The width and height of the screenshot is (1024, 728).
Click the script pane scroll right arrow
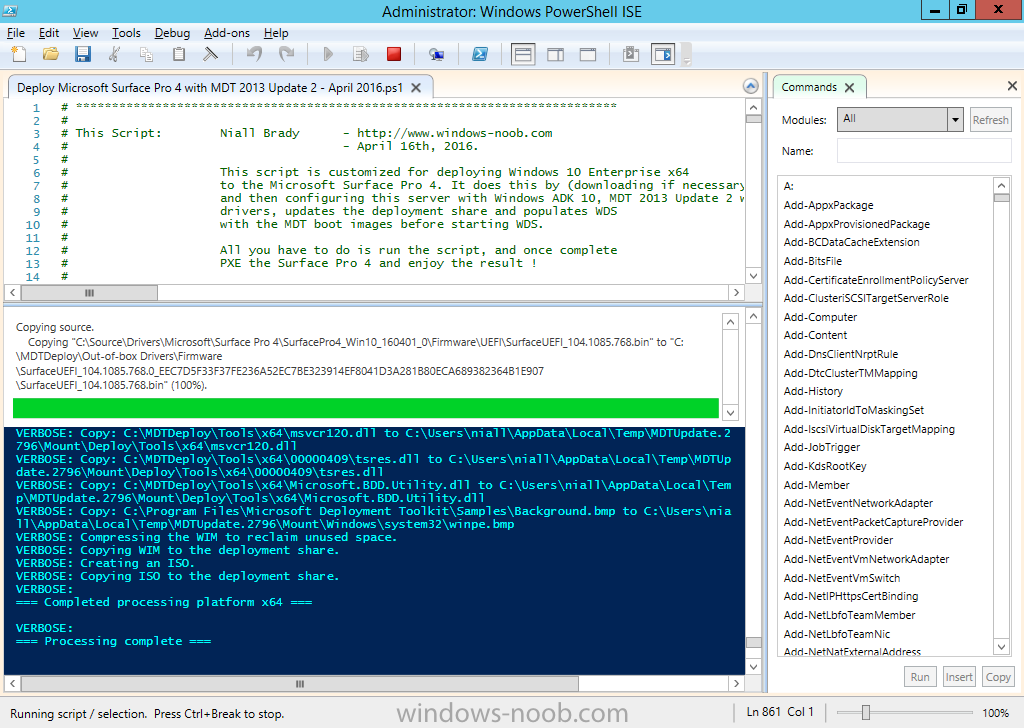coord(737,293)
